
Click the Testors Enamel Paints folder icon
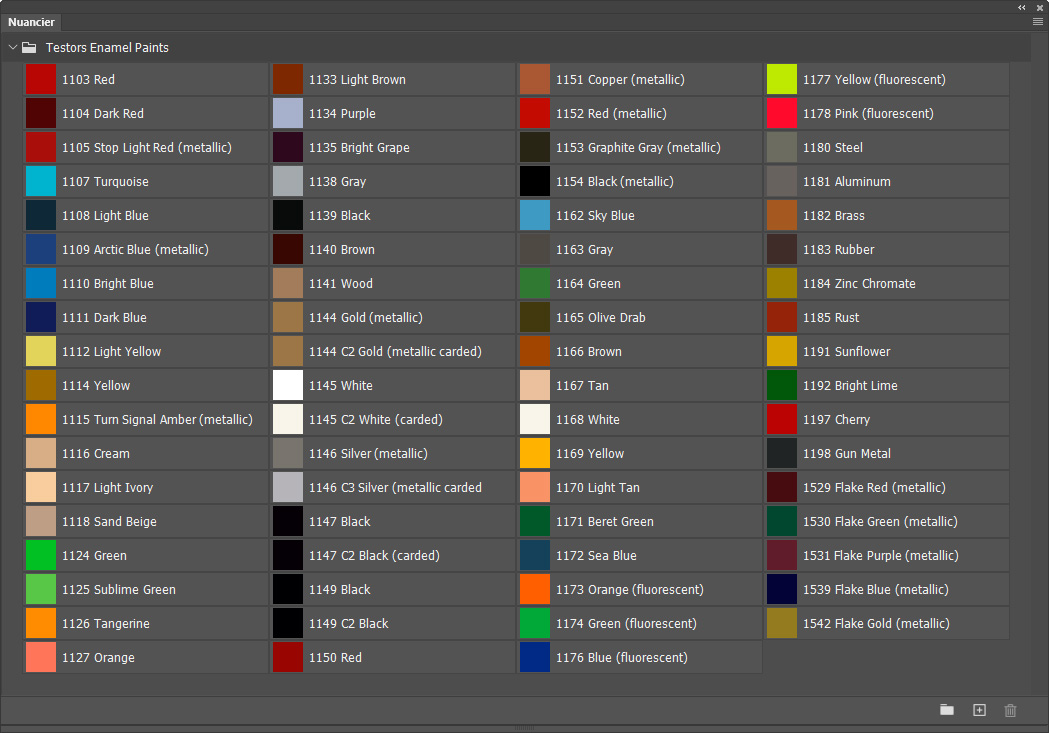pyautogui.click(x=28, y=47)
